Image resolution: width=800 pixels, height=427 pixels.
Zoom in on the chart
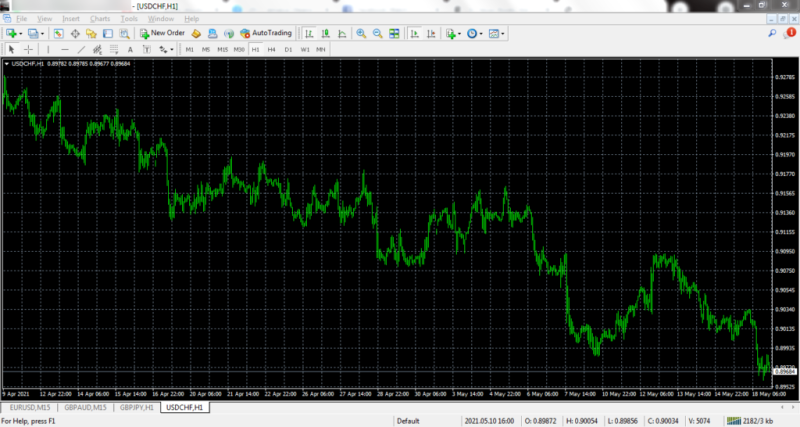pos(361,33)
